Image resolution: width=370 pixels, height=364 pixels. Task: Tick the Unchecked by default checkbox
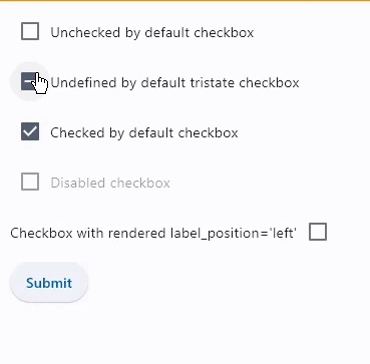(30, 31)
